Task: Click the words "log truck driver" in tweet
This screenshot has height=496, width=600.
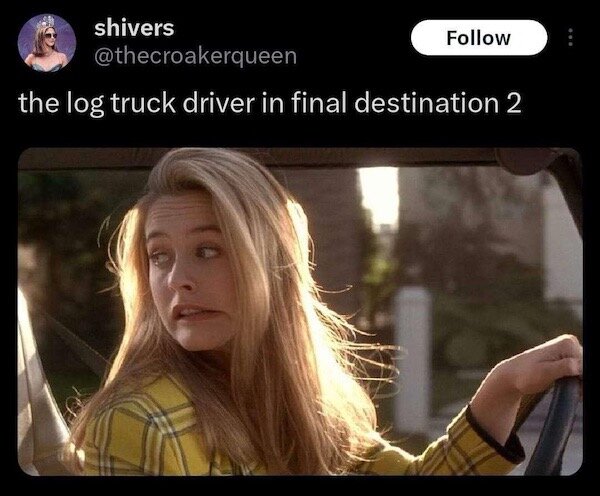Action: (160, 103)
